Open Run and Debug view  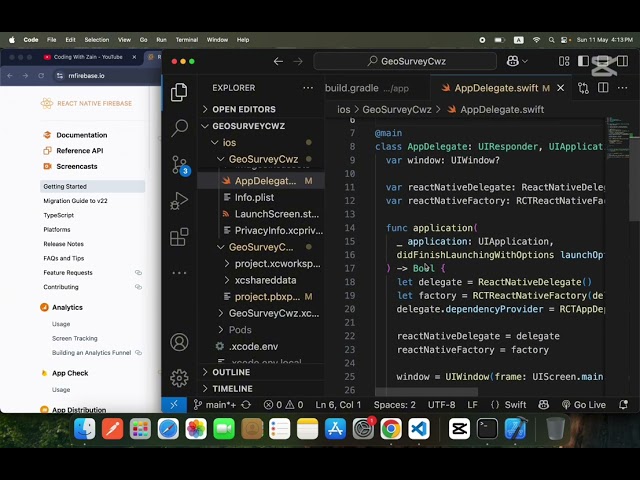179,200
